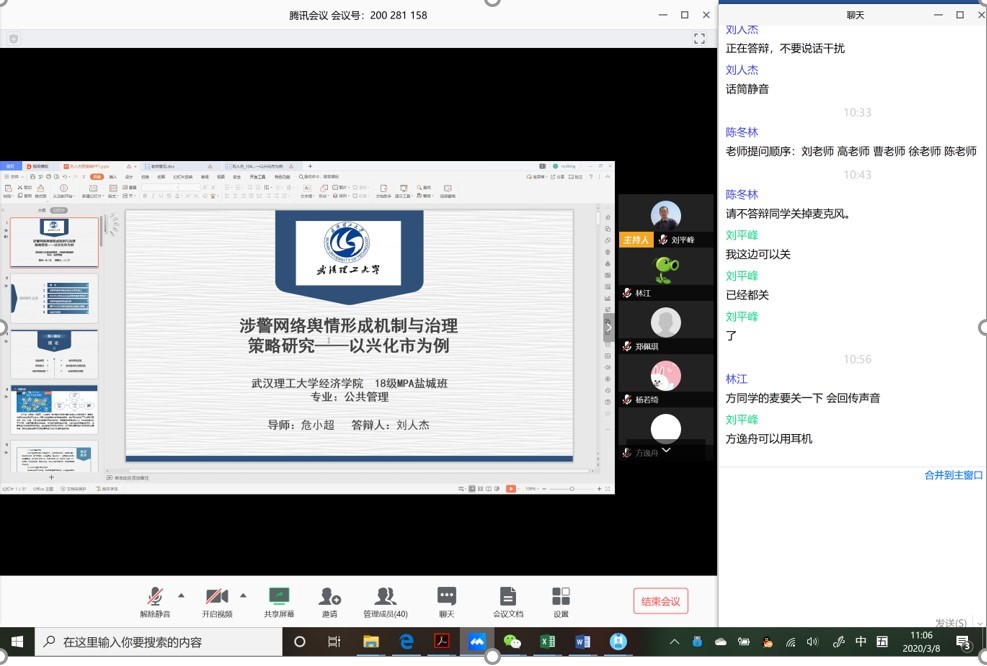Image resolution: width=987 pixels, height=666 pixels.
Task: Toggle the 中 input method indicator
Action: pos(860,642)
